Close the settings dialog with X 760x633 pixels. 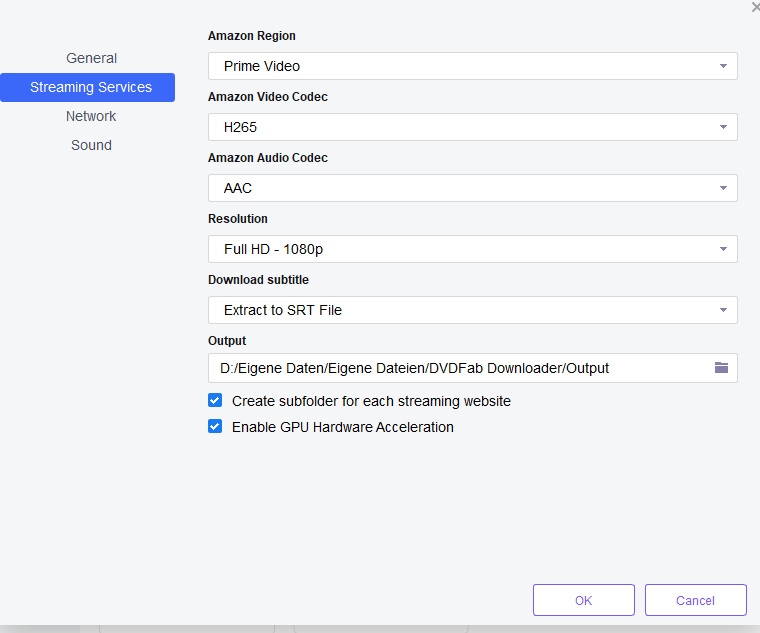point(755,7)
